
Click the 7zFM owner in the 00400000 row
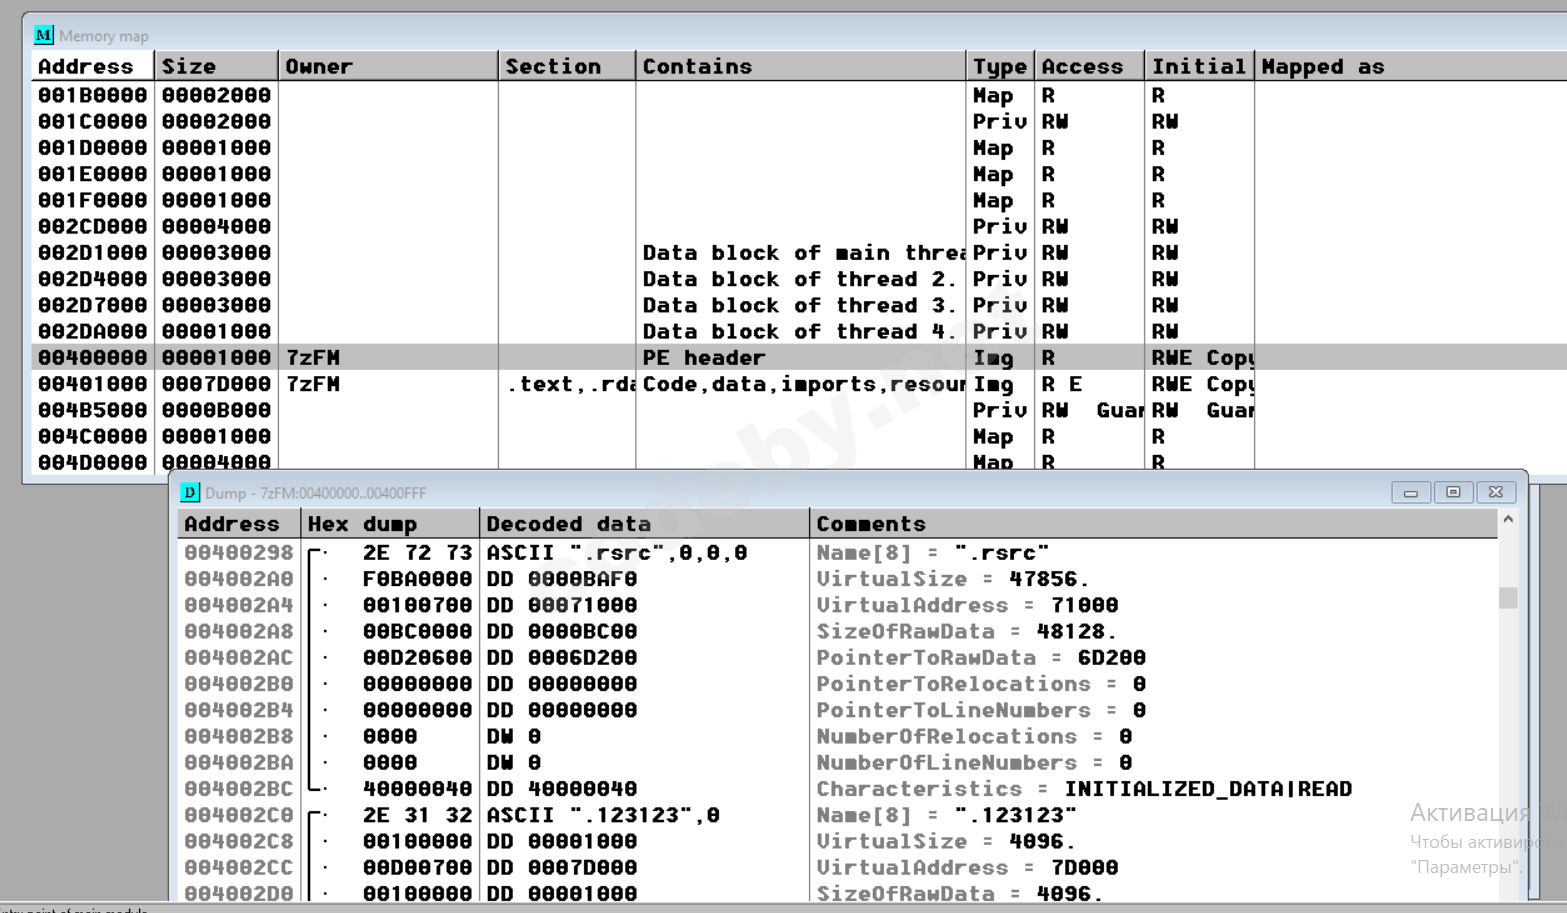313,358
